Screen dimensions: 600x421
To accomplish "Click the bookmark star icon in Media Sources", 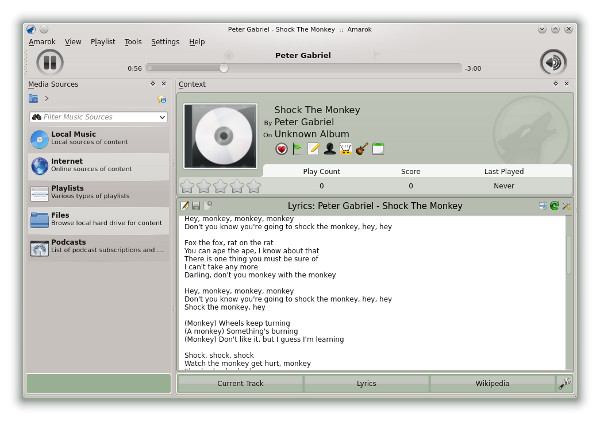I will pos(162,99).
